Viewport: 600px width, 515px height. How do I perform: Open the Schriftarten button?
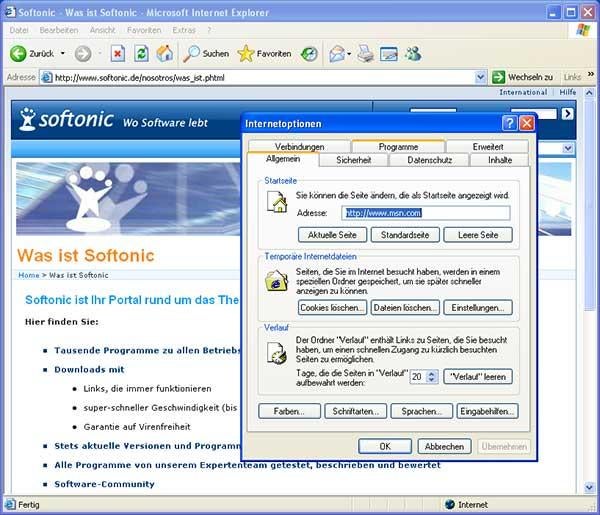(x=355, y=411)
